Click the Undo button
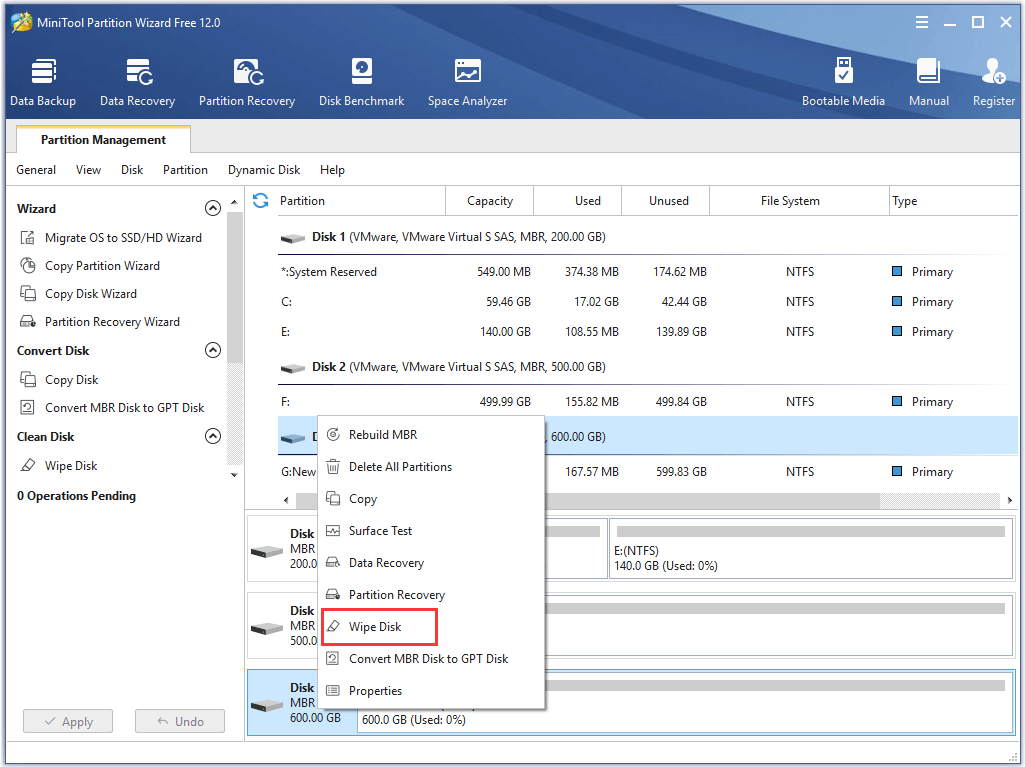The image size is (1025, 767). tap(180, 721)
